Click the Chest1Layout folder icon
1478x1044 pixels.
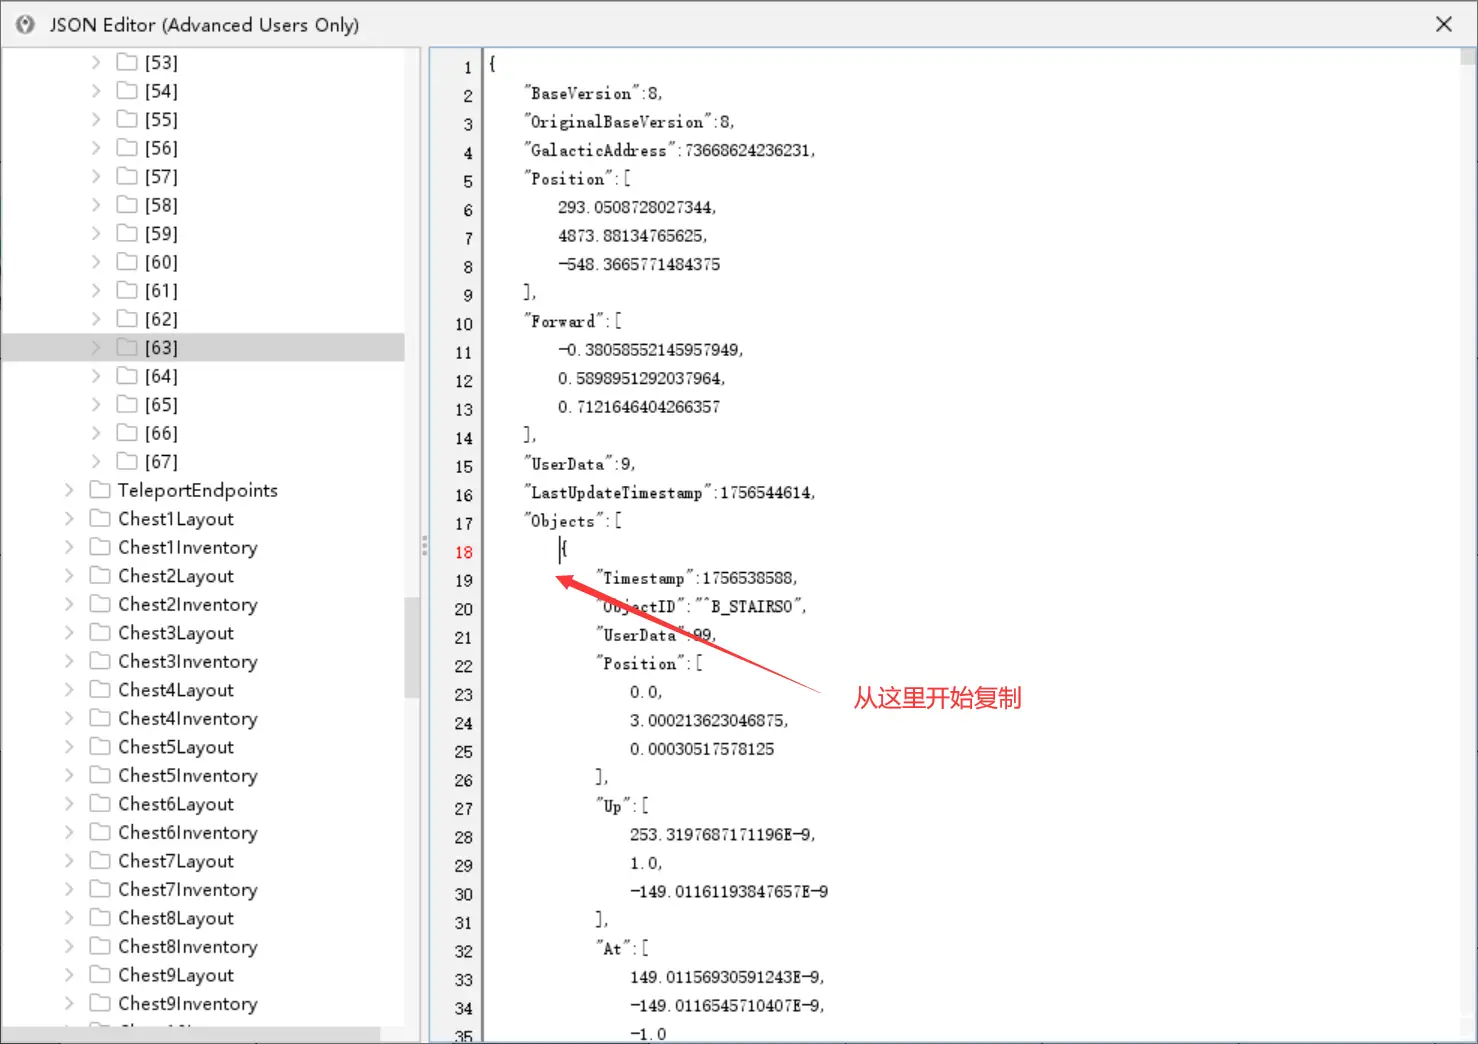coord(100,518)
